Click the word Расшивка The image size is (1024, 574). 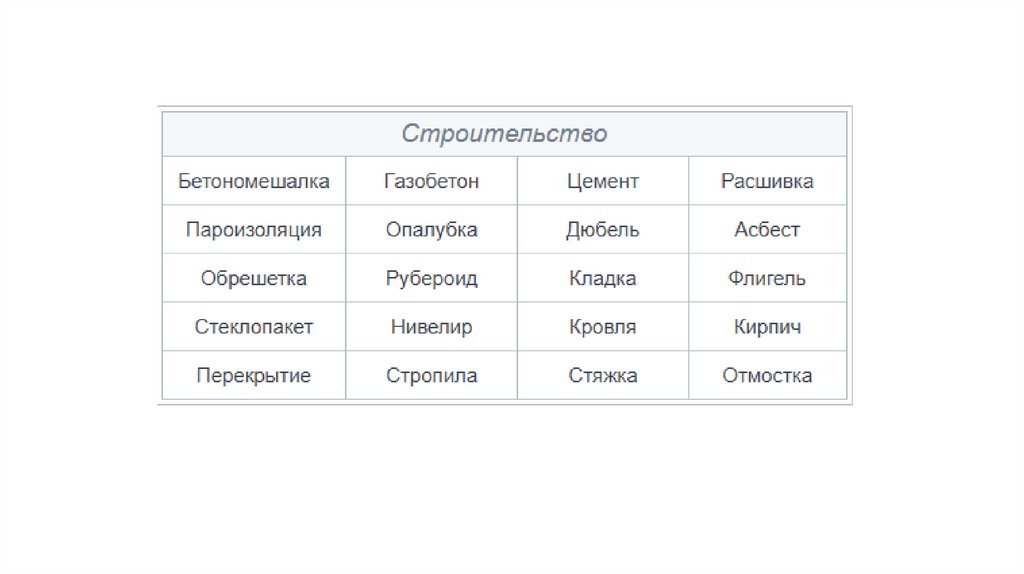click(767, 181)
